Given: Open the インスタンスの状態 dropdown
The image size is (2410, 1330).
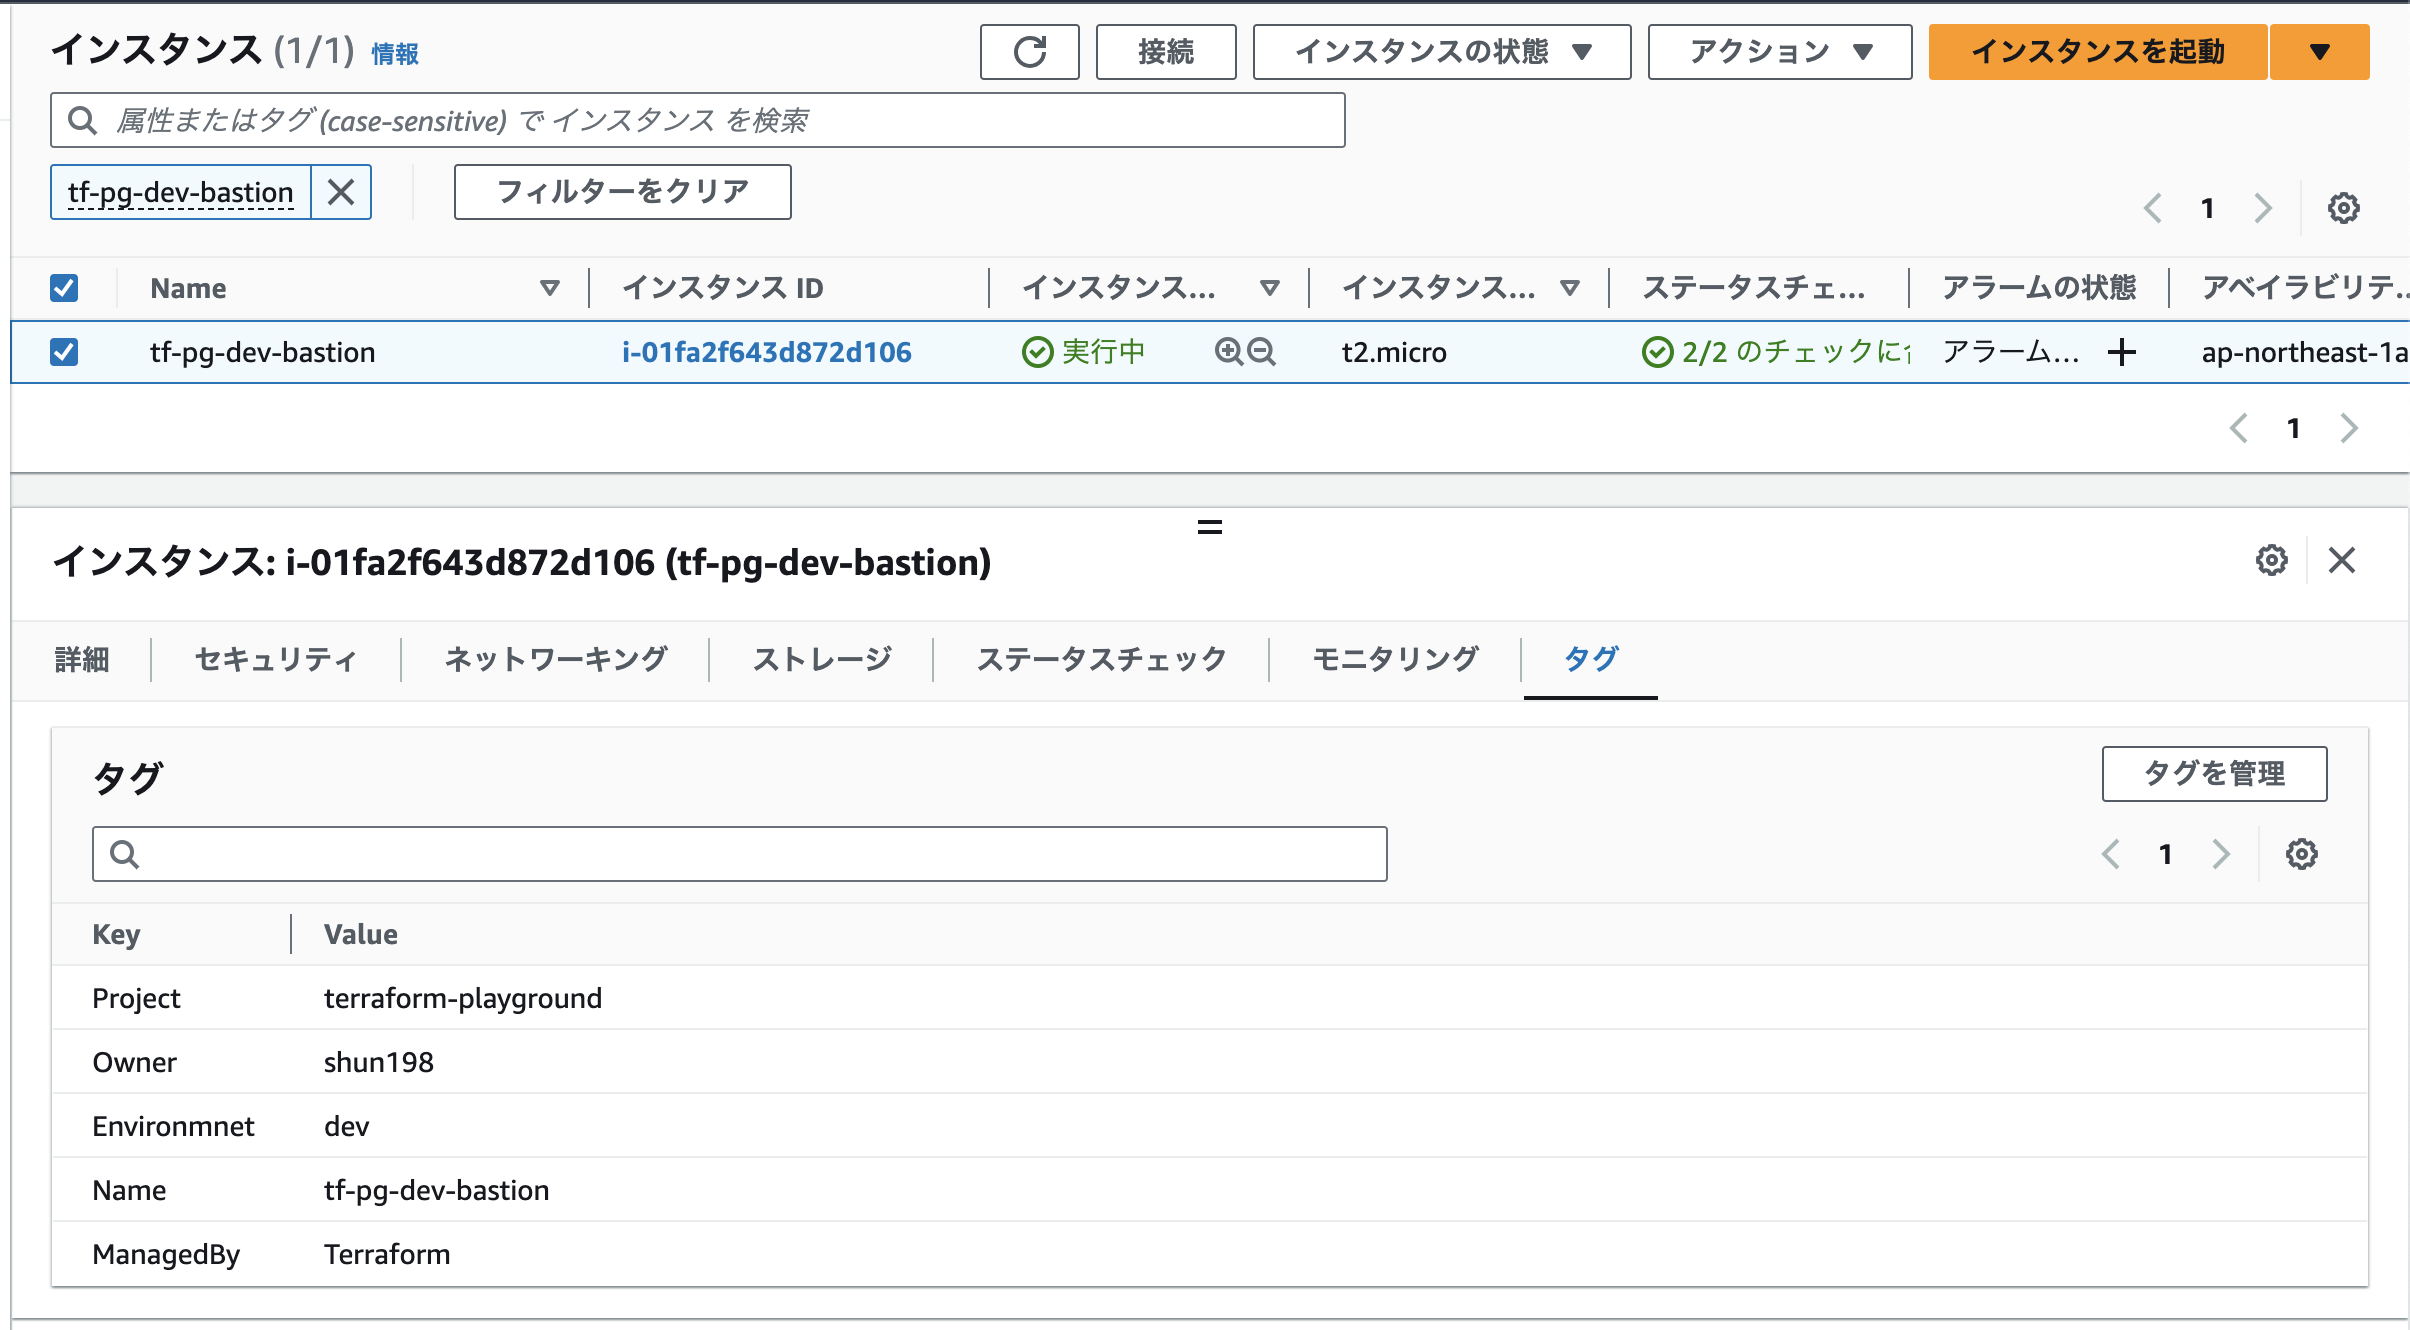Looking at the screenshot, I should pos(1440,51).
